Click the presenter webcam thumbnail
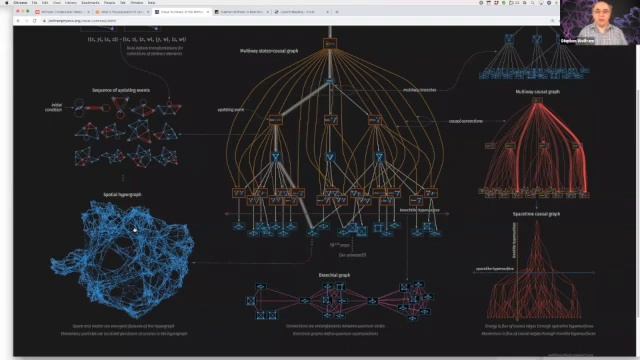Viewport: 640px width, 360px height. pyautogui.click(x=600, y=22)
